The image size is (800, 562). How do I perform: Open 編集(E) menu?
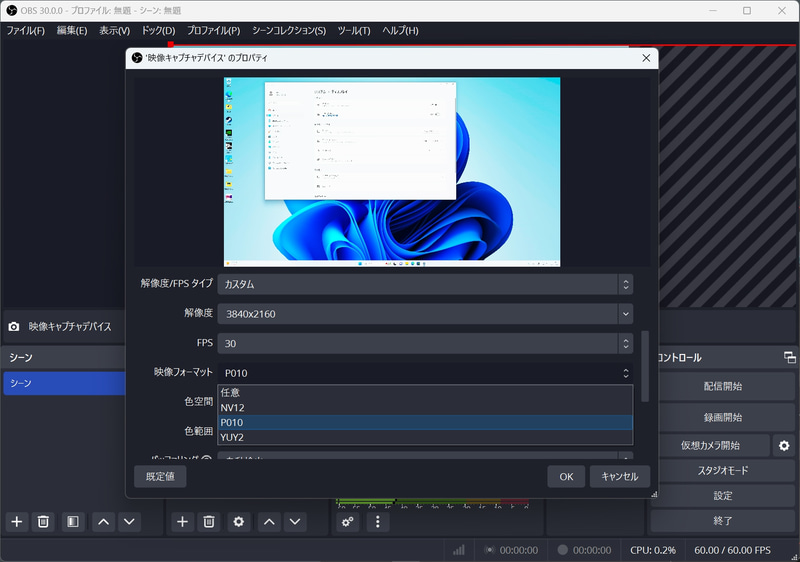click(x=72, y=31)
